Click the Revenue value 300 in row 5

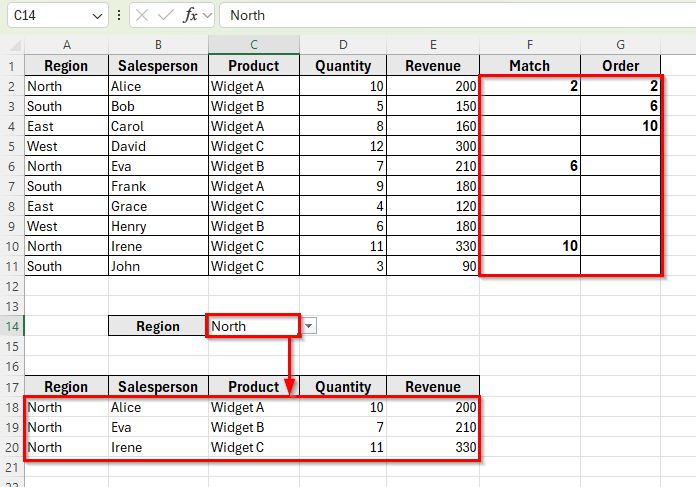click(x=433, y=146)
